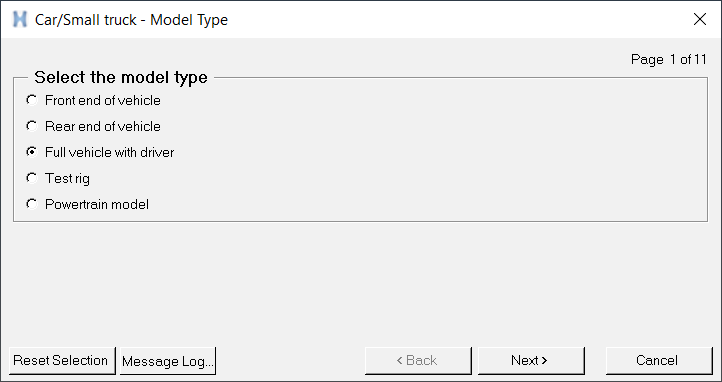Close the Model Type dialog with X
The width and height of the screenshot is (722, 382).
pyautogui.click(x=700, y=19)
